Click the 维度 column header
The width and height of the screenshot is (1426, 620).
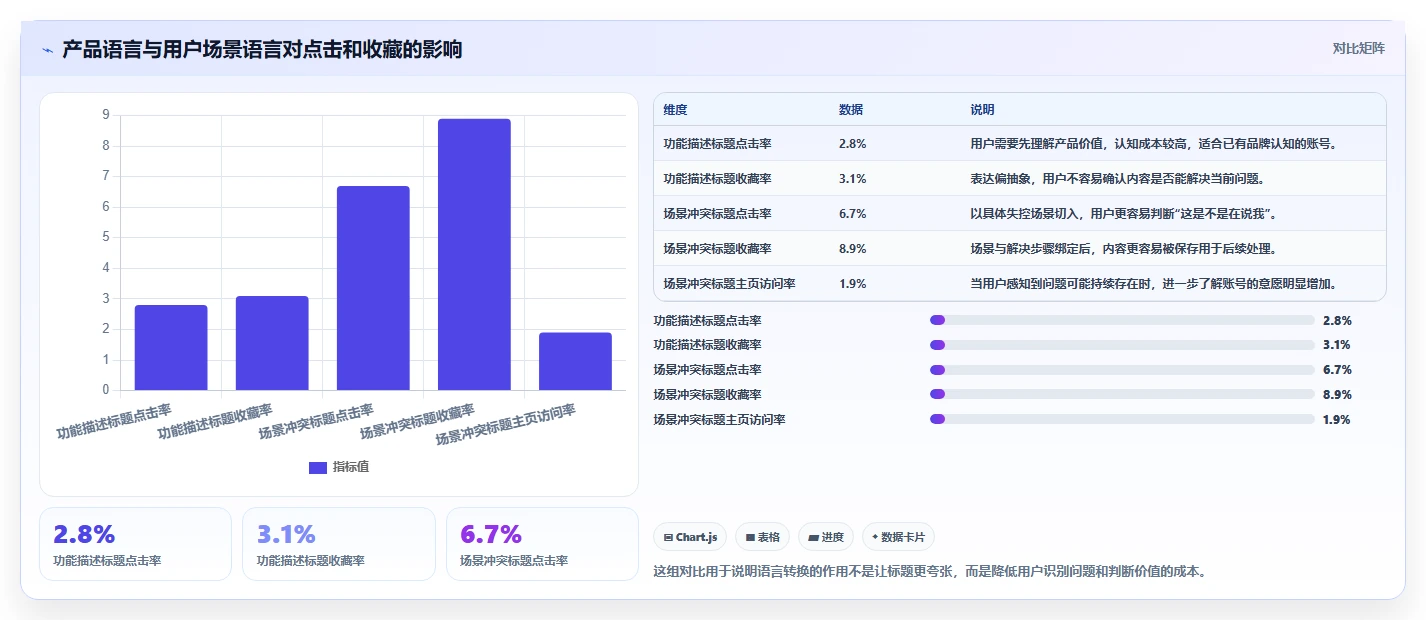675,110
